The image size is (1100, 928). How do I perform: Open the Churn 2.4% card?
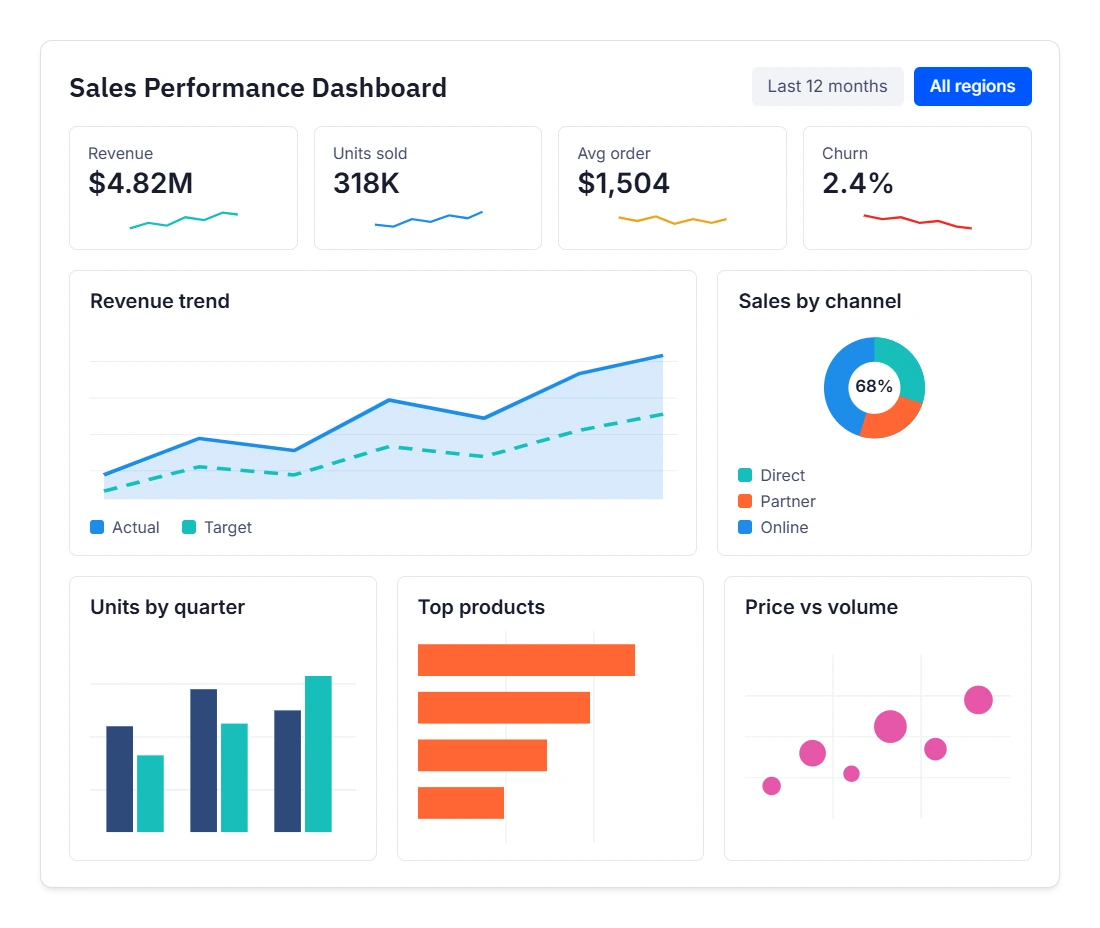917,188
